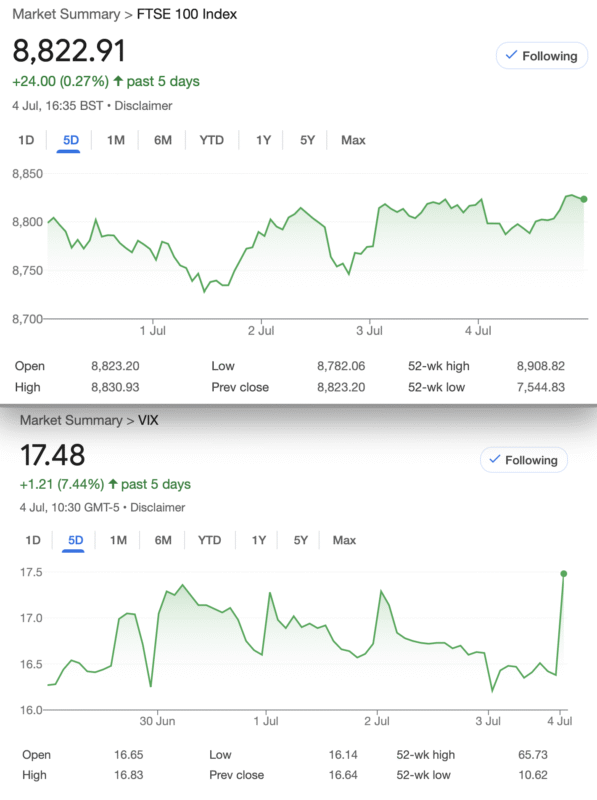
Task: Select the 6M tab on FTSE 100 chart
Action: click(x=163, y=140)
